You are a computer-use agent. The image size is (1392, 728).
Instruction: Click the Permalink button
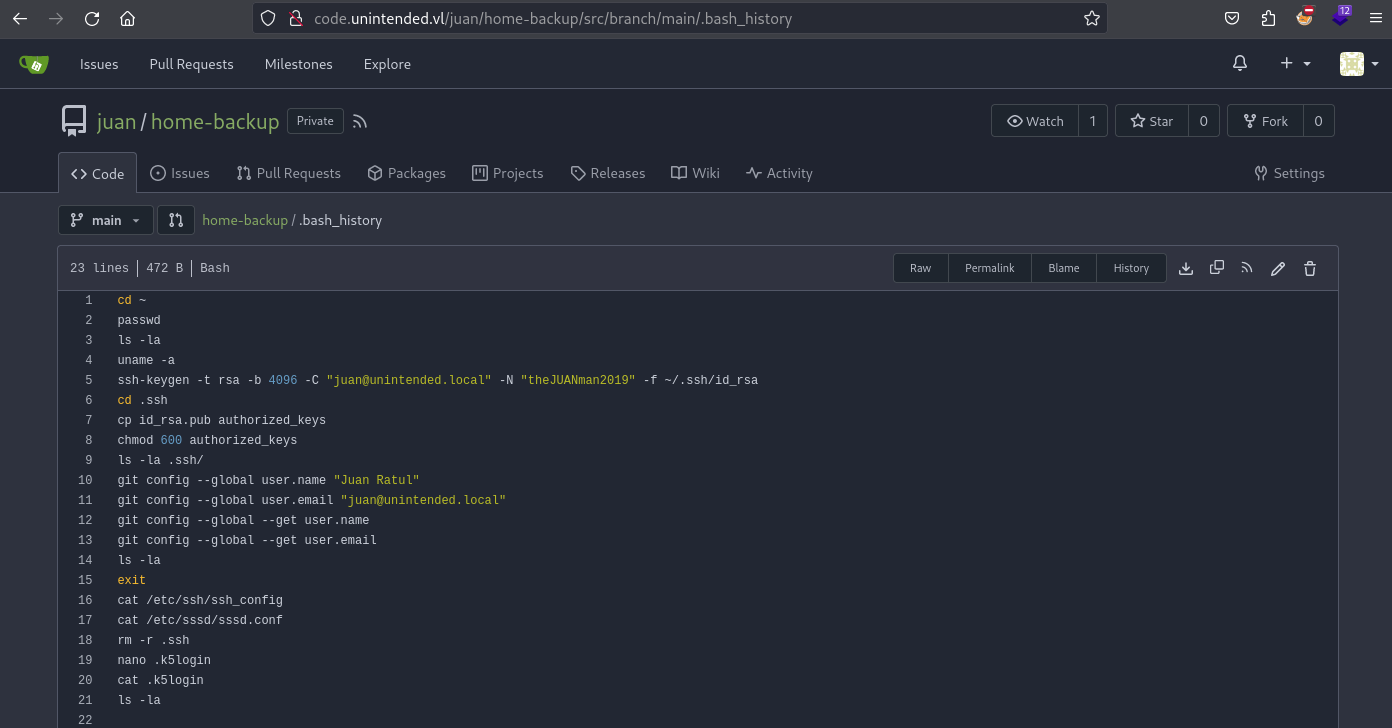pyautogui.click(x=989, y=268)
